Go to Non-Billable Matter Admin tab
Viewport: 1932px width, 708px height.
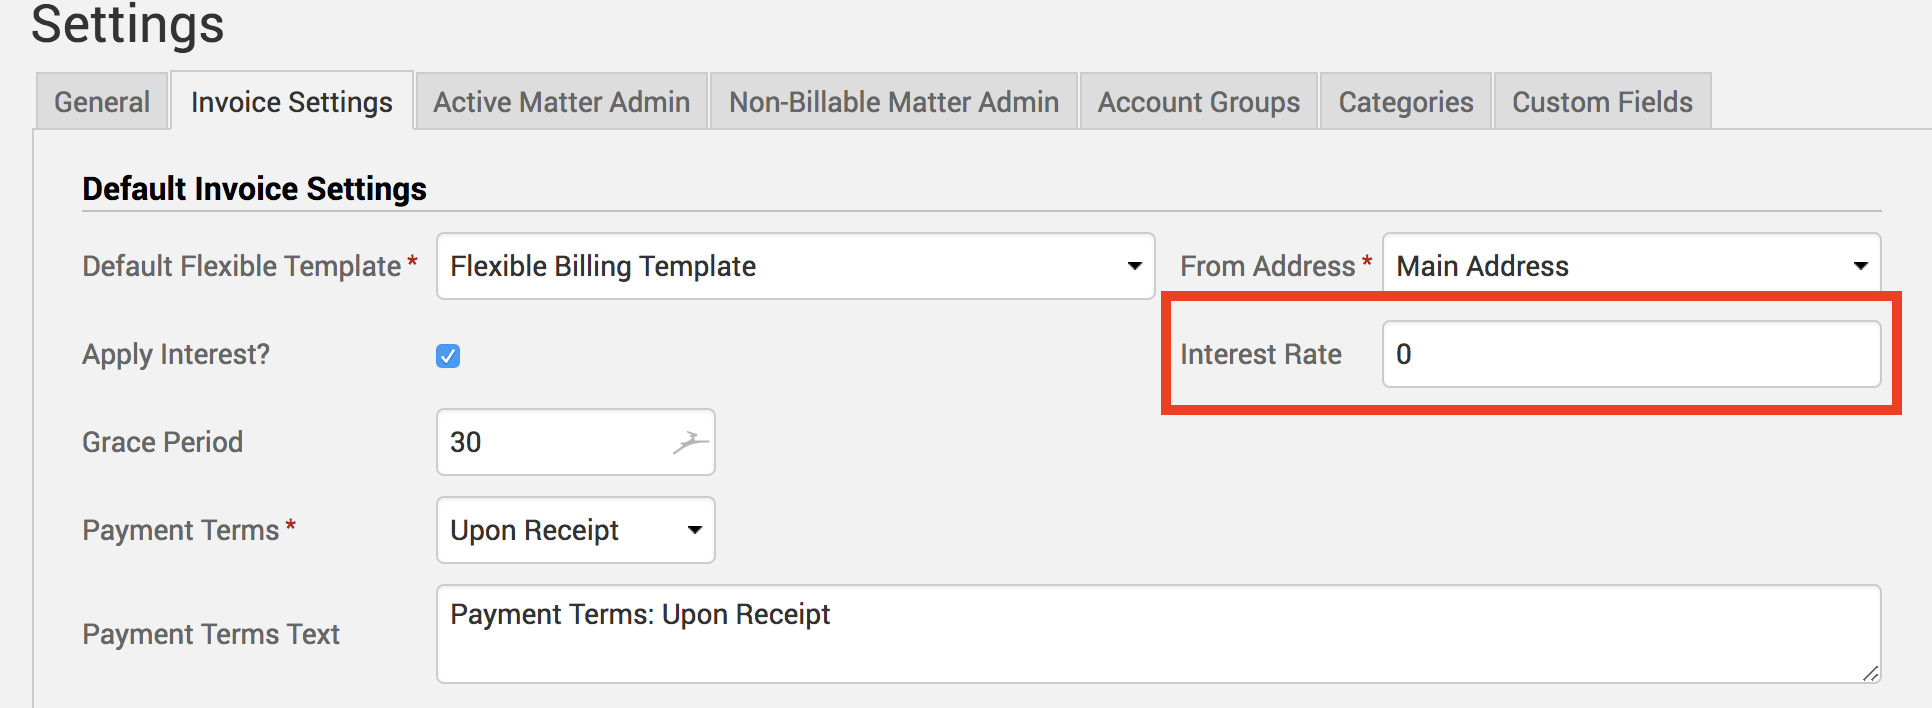(894, 102)
